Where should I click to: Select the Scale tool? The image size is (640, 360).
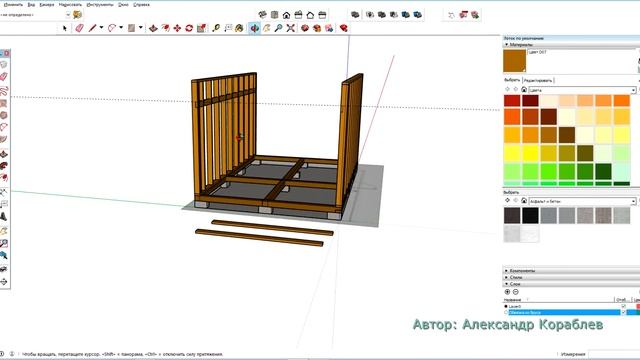pyautogui.click(x=201, y=28)
